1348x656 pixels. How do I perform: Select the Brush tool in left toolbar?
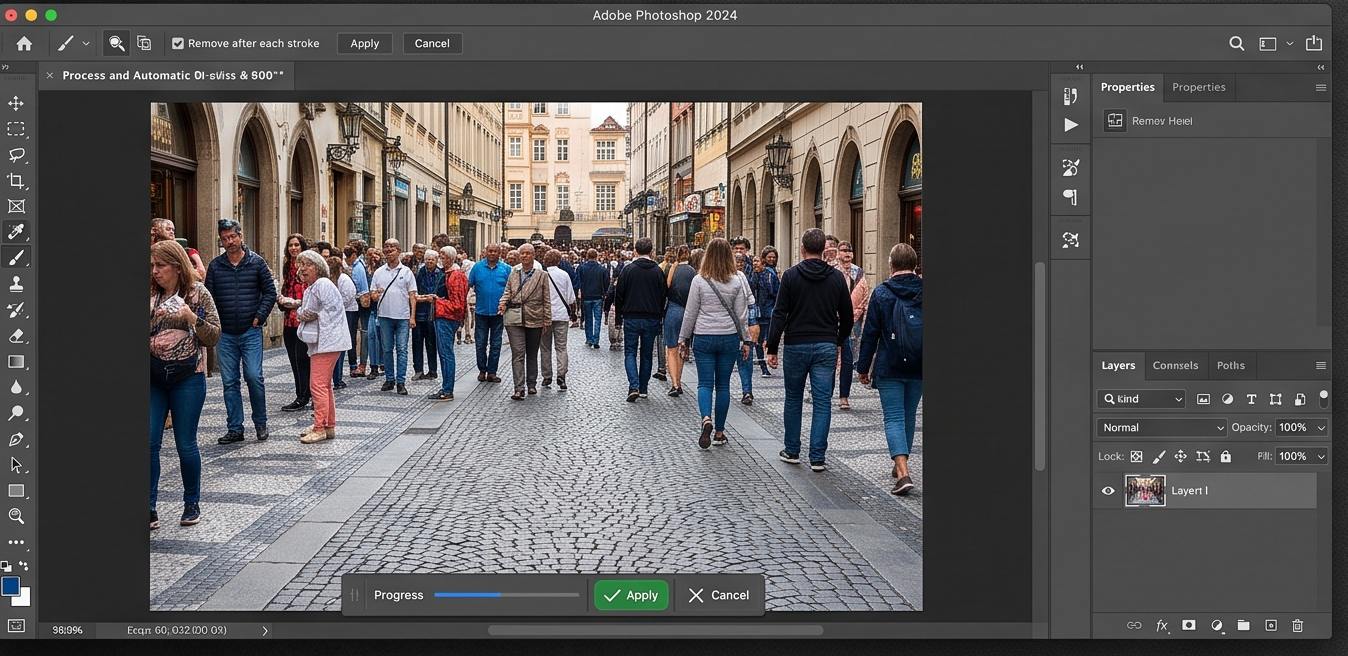click(x=16, y=258)
